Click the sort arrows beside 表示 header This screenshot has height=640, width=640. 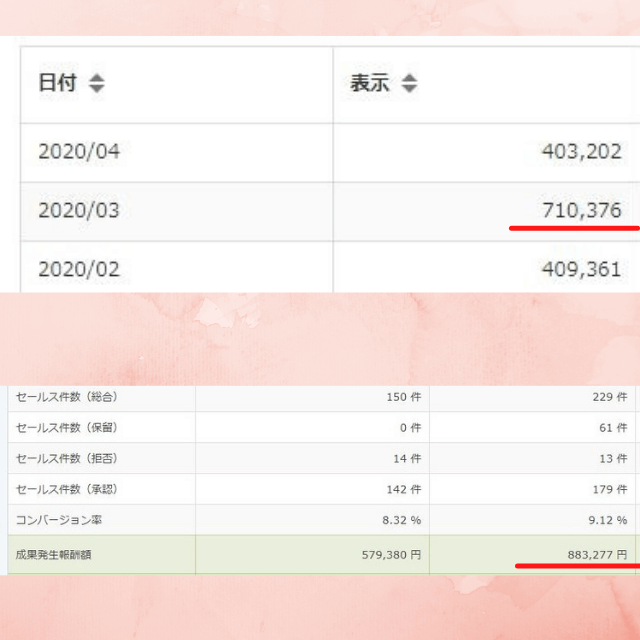point(408,84)
